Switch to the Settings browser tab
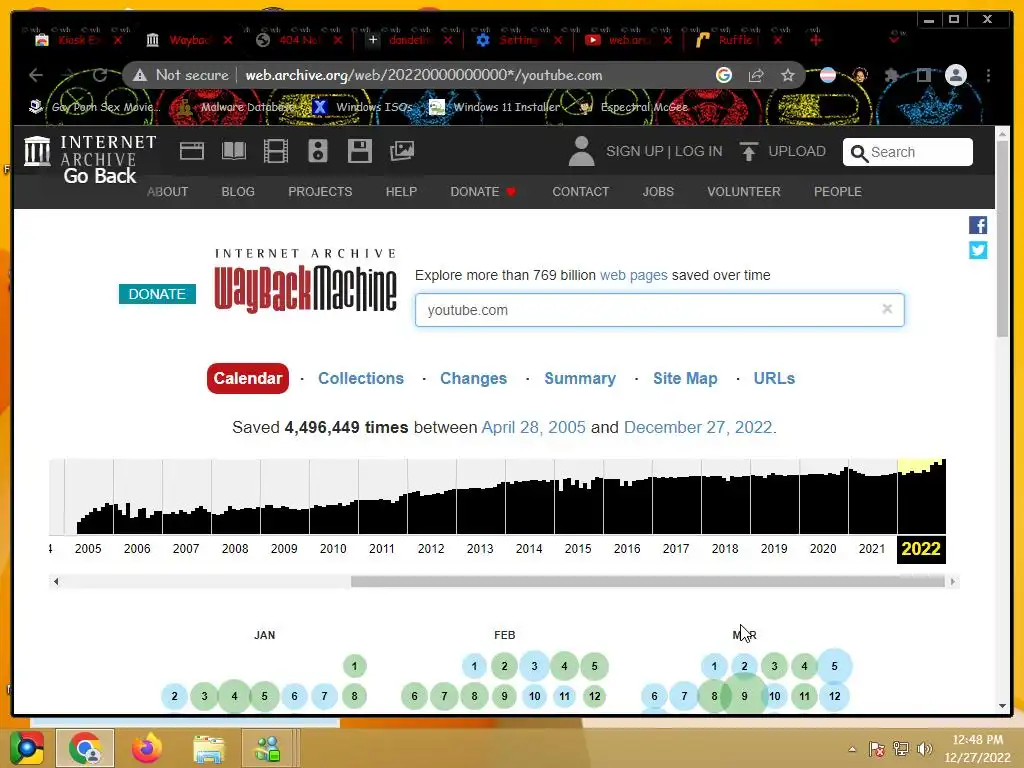 519,40
